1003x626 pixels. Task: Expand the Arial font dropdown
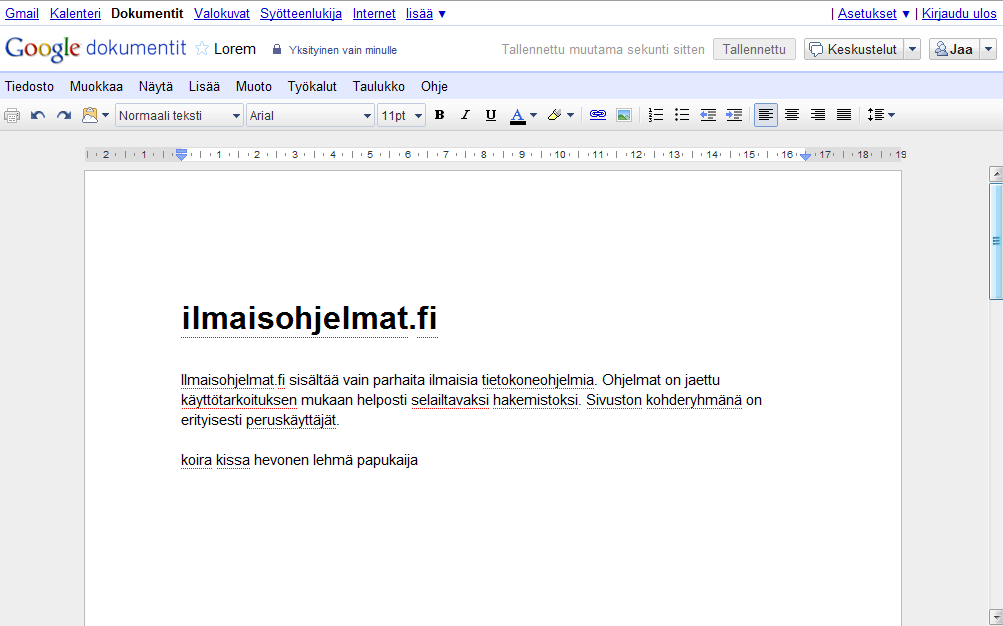click(x=311, y=115)
